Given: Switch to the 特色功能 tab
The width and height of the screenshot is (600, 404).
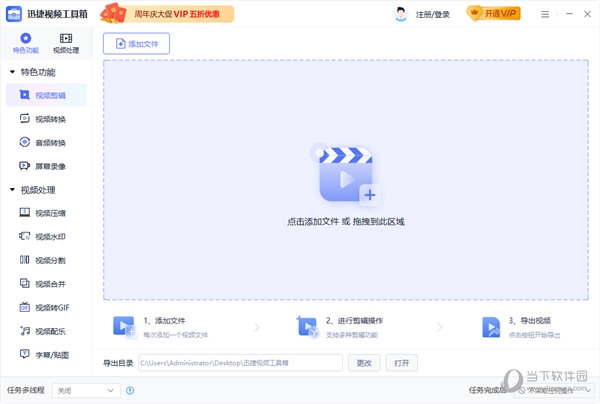Looking at the screenshot, I should tap(26, 43).
